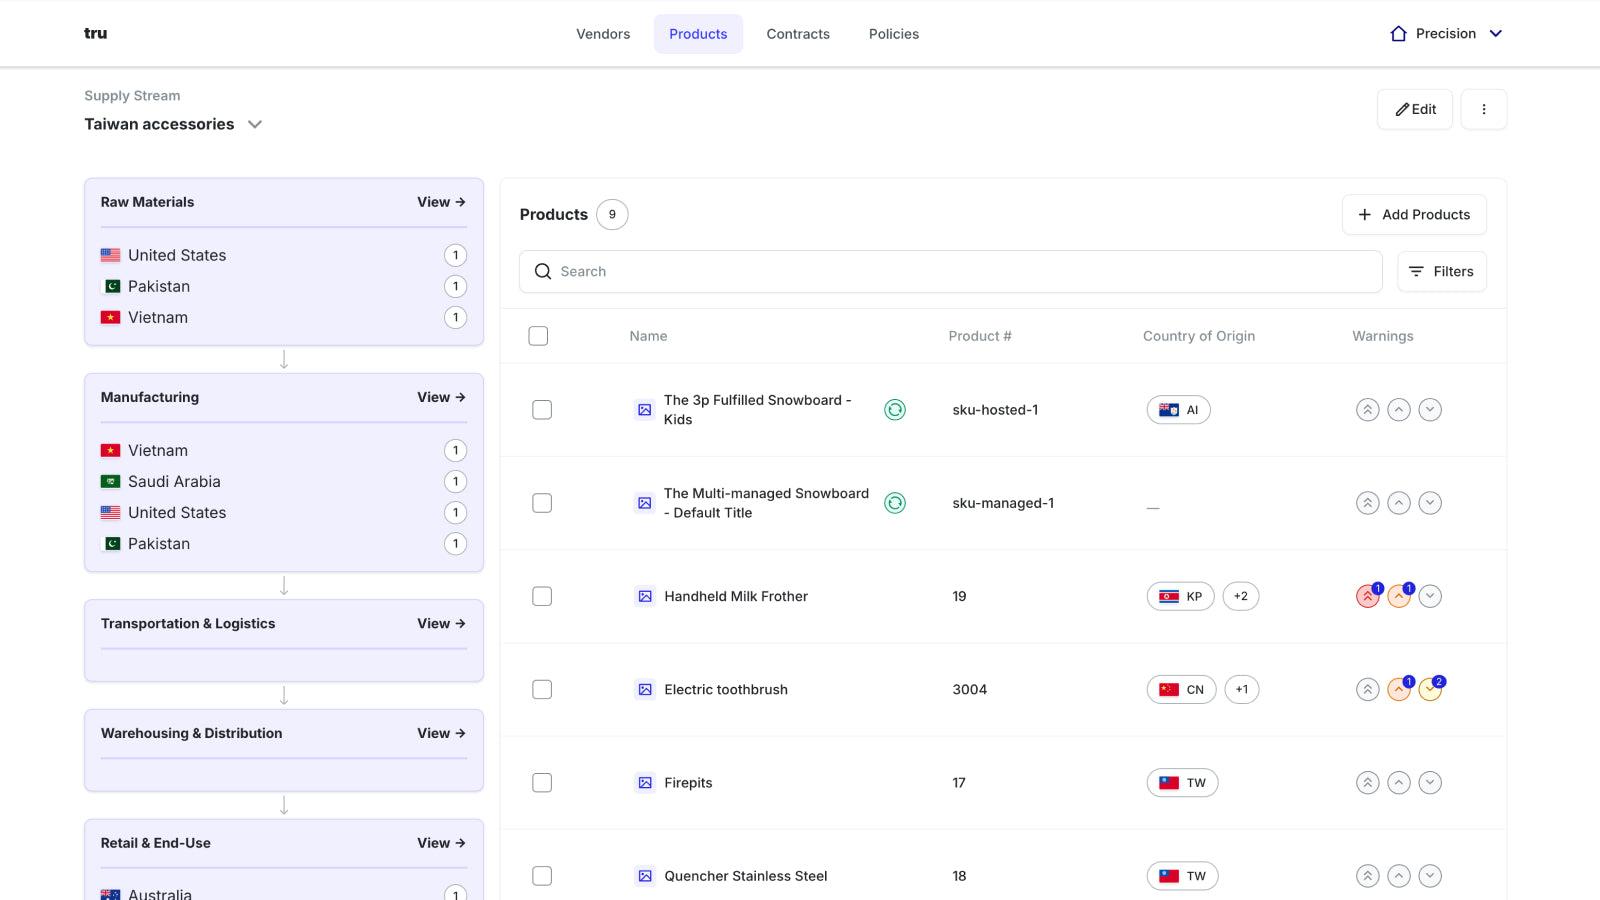The image size is (1600, 900).
Task: Select the Electric toothbrush row checkbox
Action: pyautogui.click(x=542, y=690)
